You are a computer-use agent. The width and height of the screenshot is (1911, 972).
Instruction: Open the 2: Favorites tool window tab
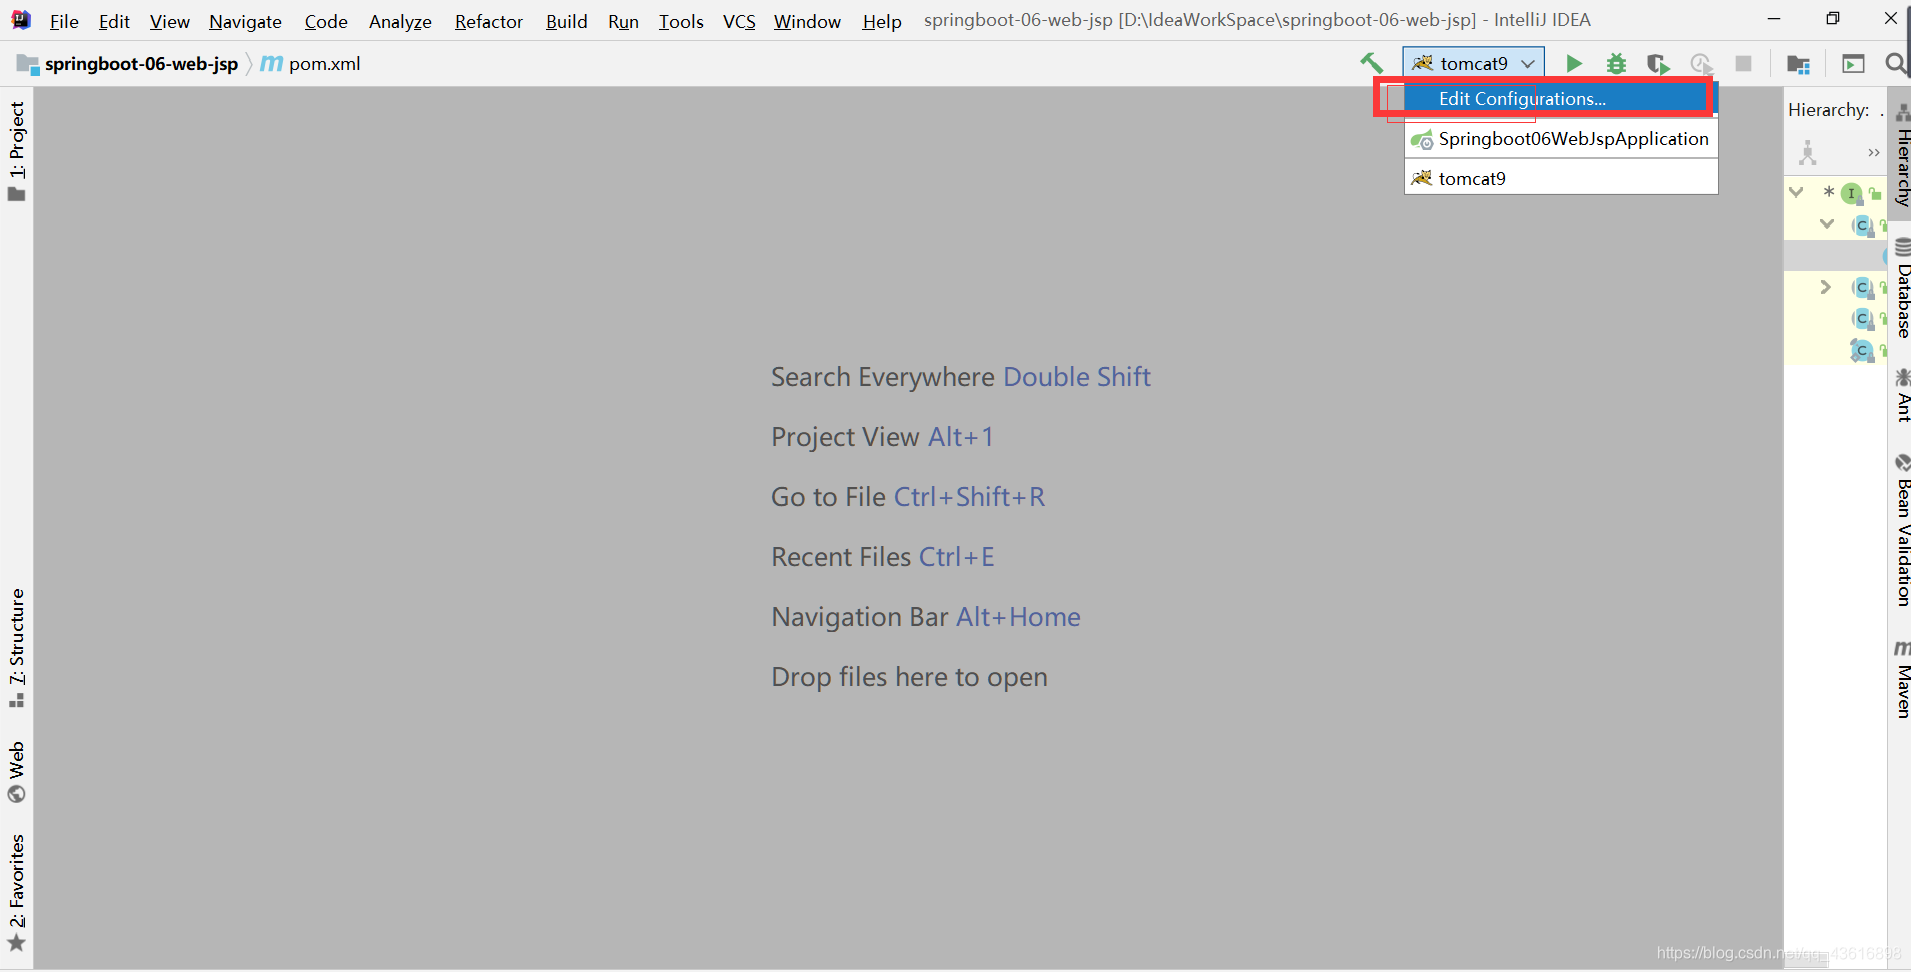(x=16, y=893)
